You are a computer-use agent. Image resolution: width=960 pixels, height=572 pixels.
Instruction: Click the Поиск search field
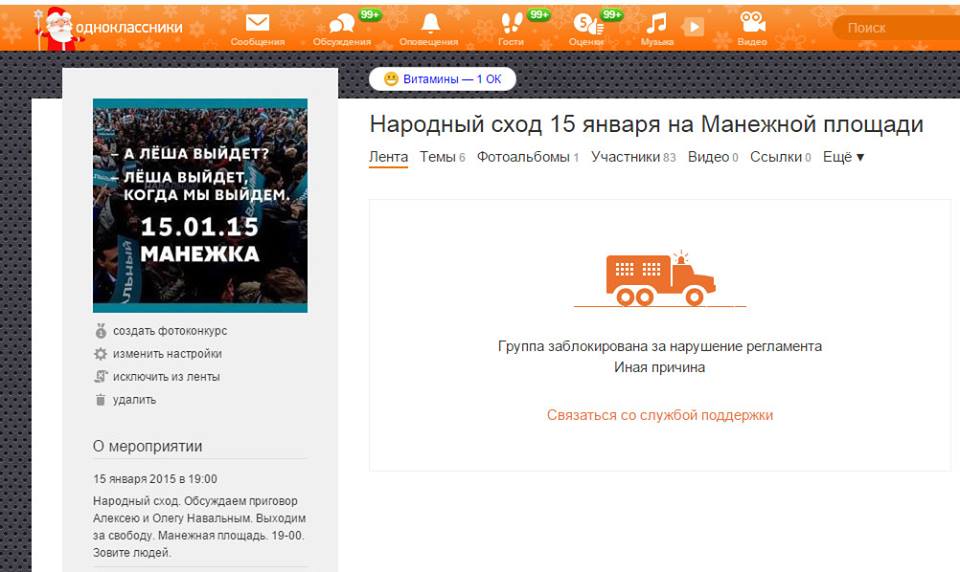[x=896, y=28]
